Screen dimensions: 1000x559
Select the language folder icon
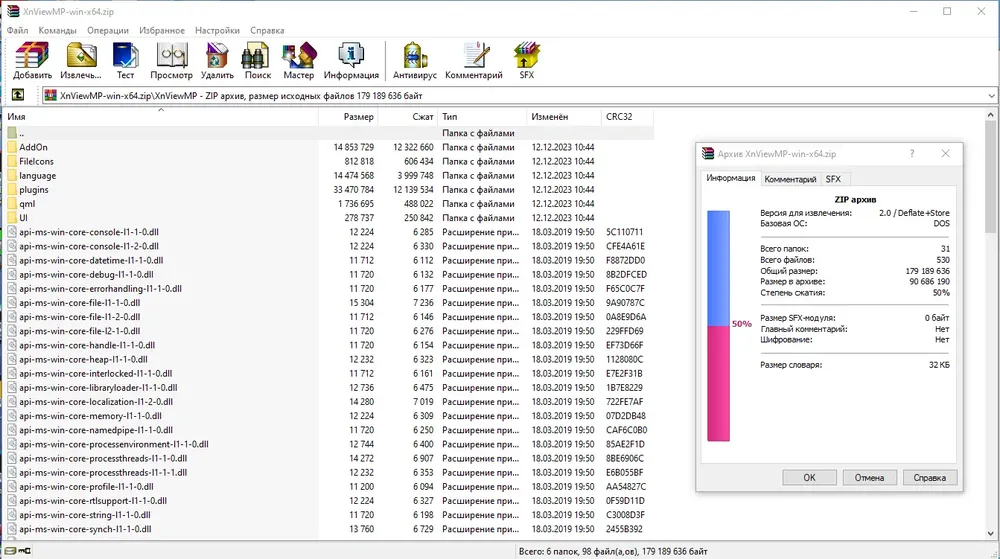click(12, 175)
